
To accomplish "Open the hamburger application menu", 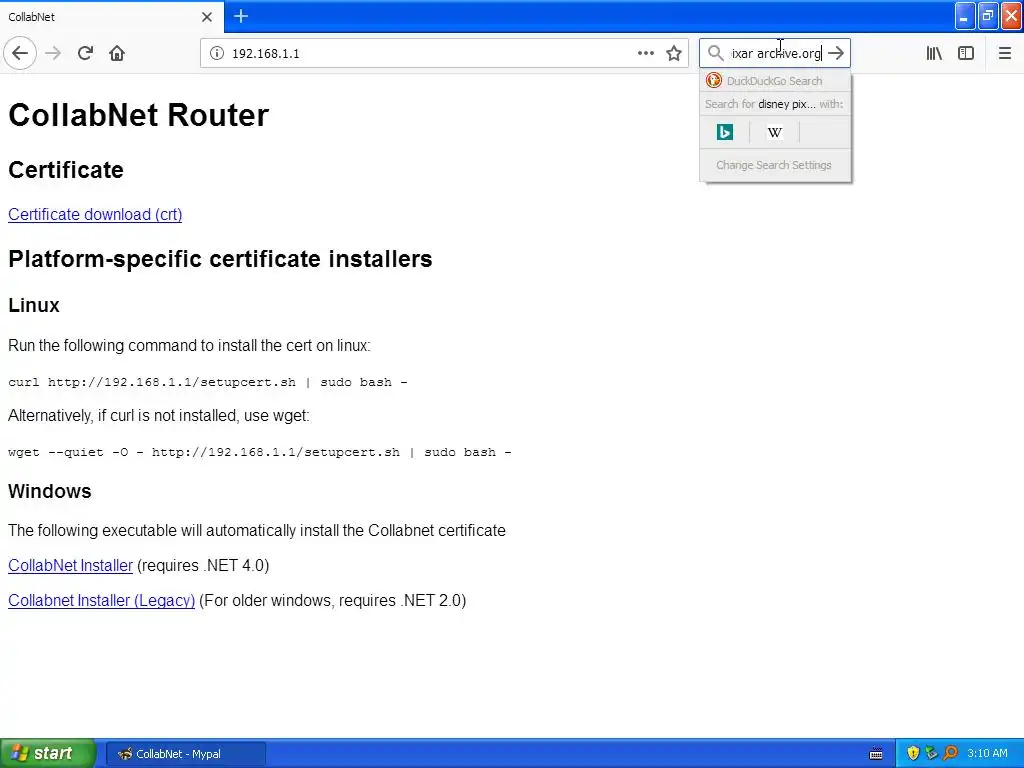I will 1004,53.
